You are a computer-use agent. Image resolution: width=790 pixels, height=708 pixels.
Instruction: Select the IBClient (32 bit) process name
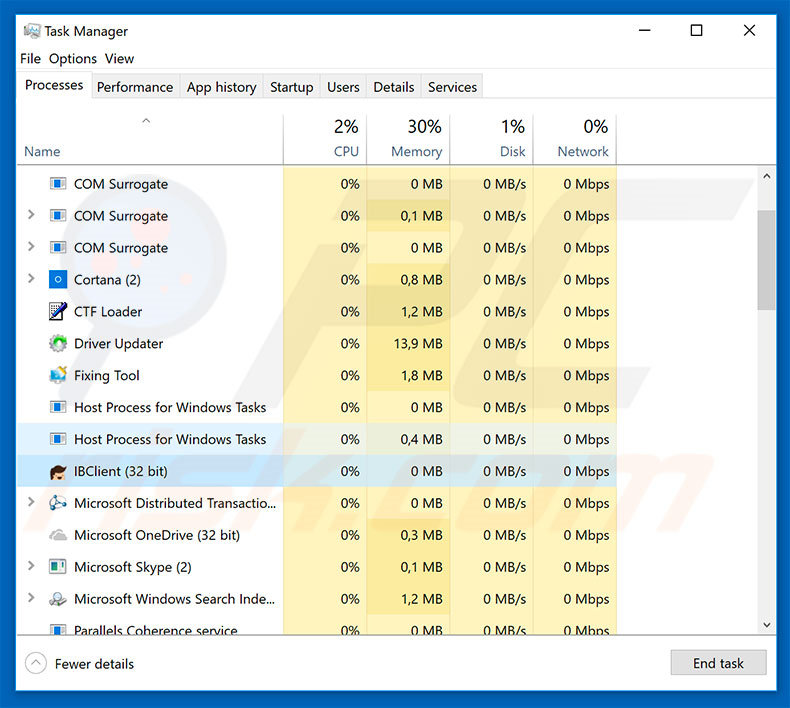(x=120, y=471)
